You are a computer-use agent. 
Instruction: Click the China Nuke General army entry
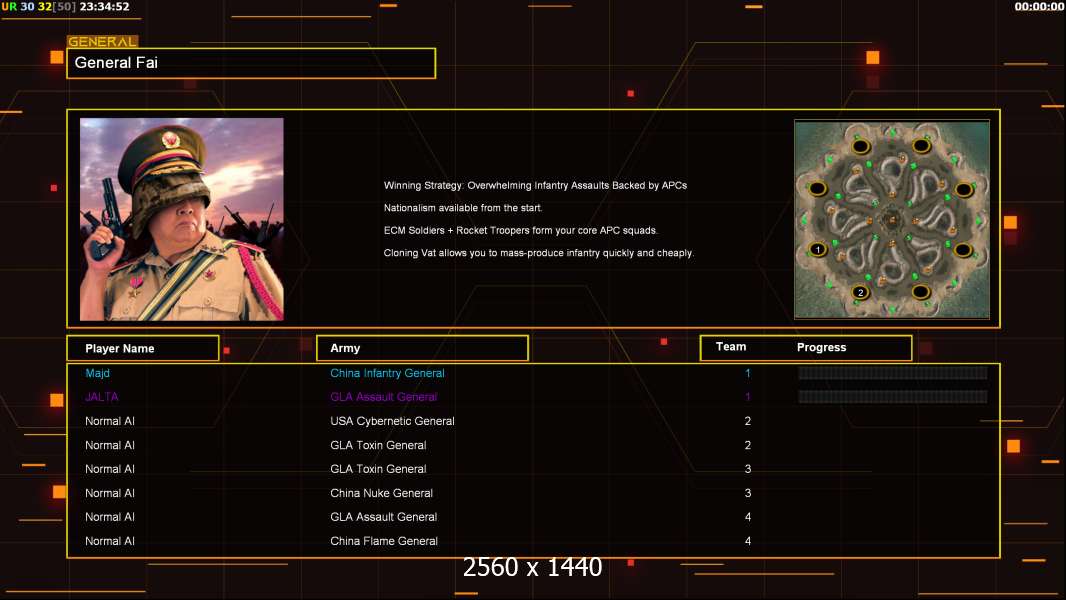[x=381, y=493]
